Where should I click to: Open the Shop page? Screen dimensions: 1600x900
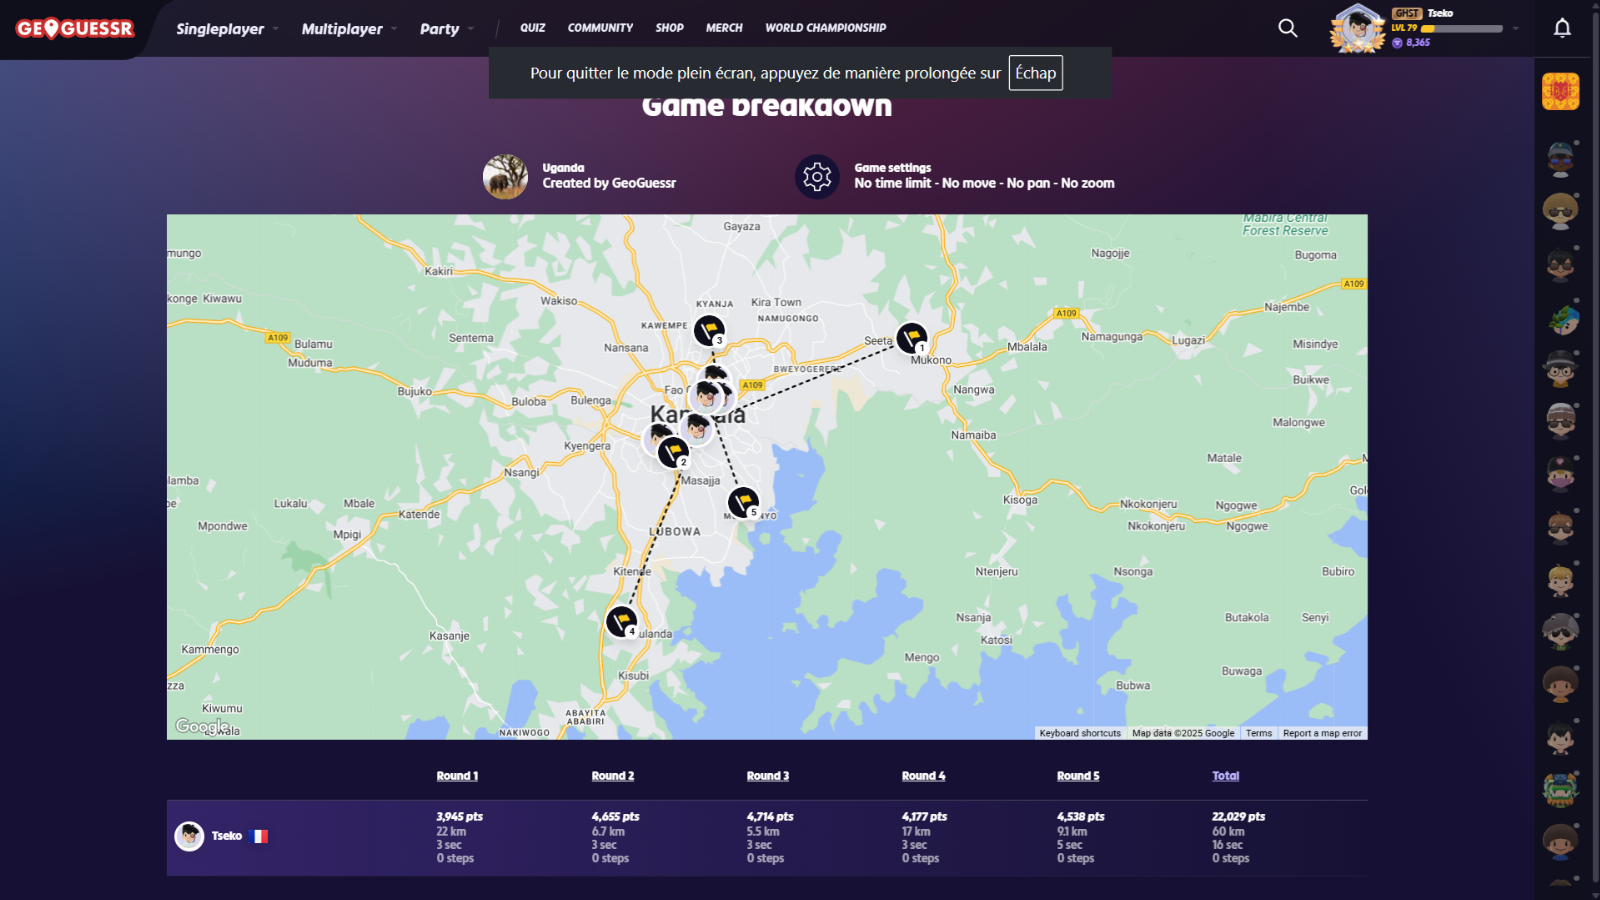[x=669, y=28]
